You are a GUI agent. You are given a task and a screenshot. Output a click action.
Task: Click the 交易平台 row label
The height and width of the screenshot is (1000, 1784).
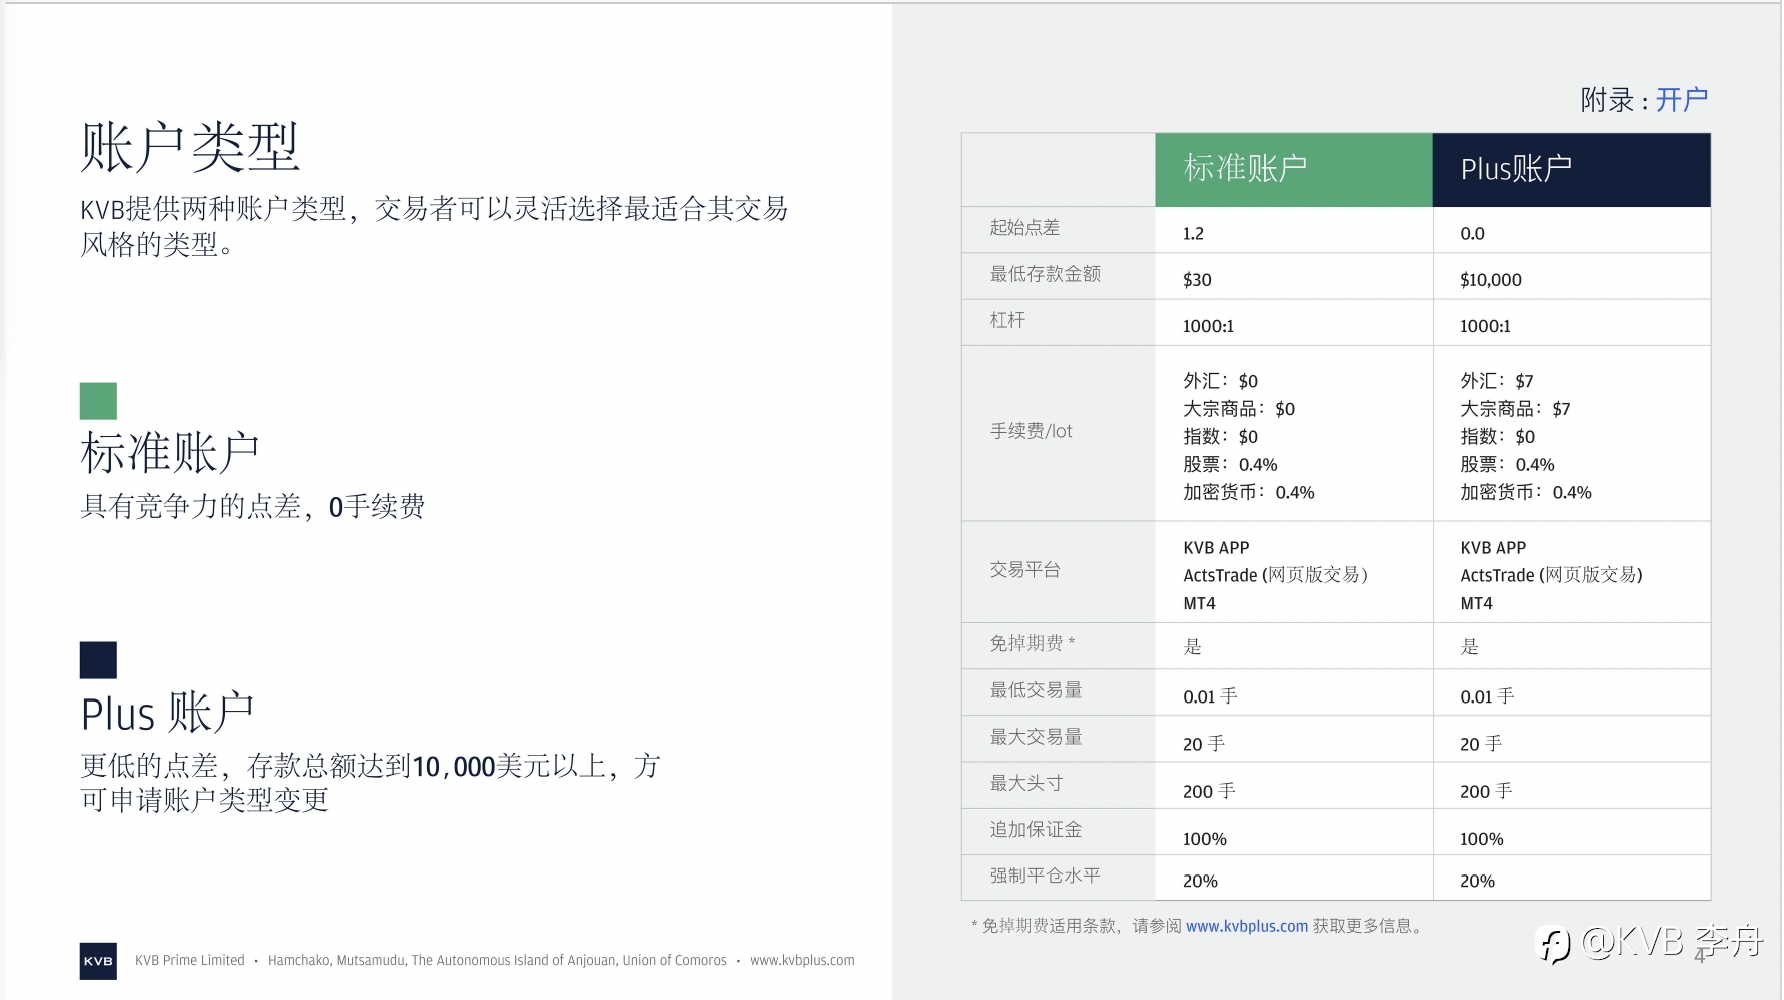coord(1025,570)
